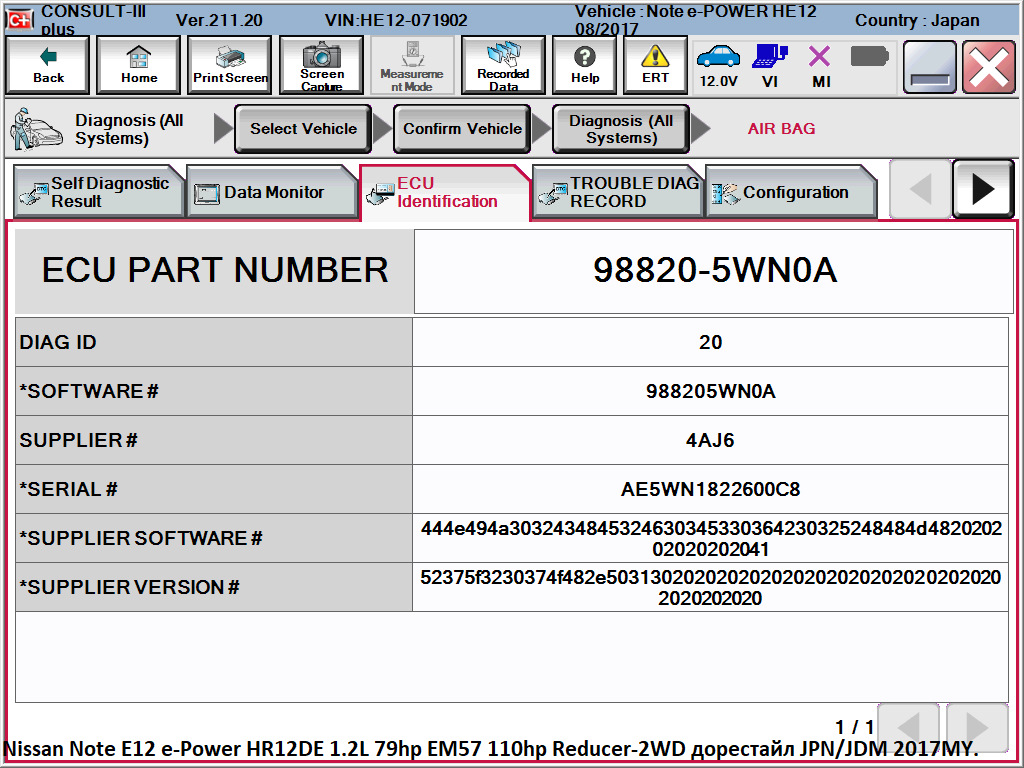Click serial number AE5WN1822600C8
The width and height of the screenshot is (1024, 768).
coord(711,489)
